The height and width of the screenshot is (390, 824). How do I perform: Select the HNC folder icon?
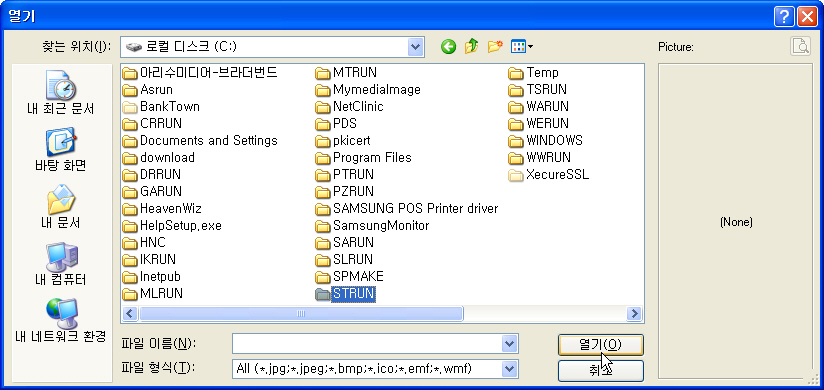pyautogui.click(x=129, y=243)
